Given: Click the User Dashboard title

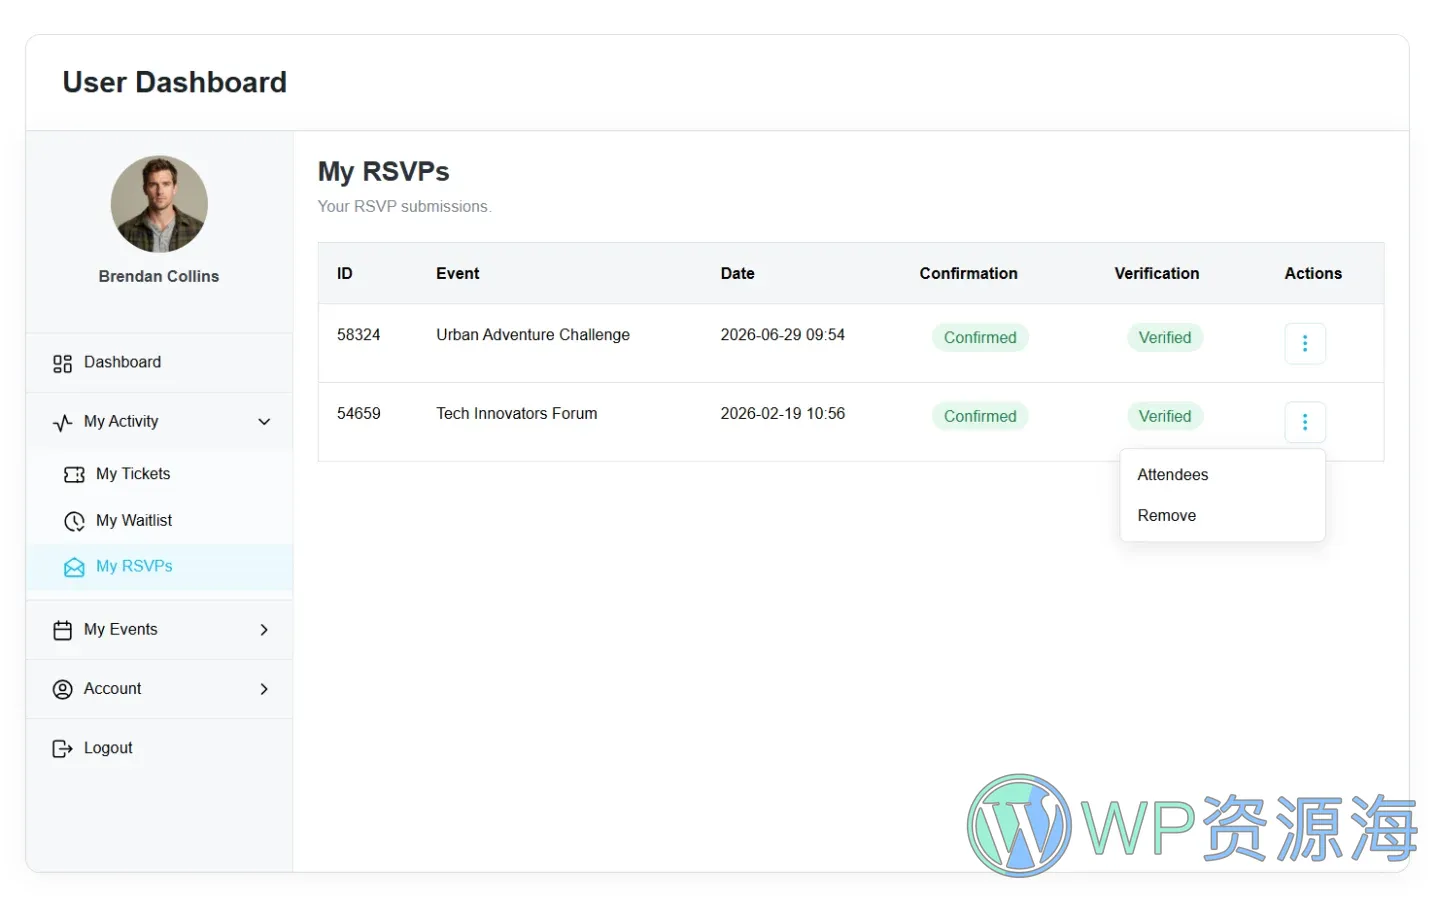Looking at the screenshot, I should point(175,82).
